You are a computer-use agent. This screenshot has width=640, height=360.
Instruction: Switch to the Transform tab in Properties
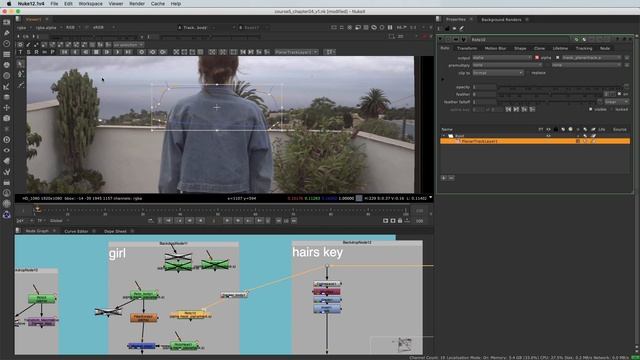click(x=467, y=48)
